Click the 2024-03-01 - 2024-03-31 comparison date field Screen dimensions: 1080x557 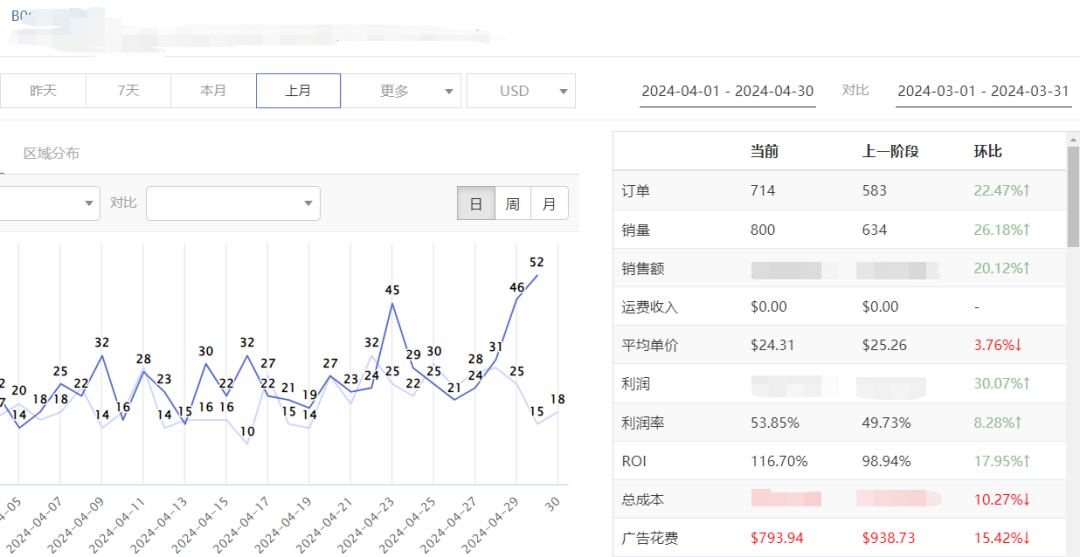(x=983, y=91)
